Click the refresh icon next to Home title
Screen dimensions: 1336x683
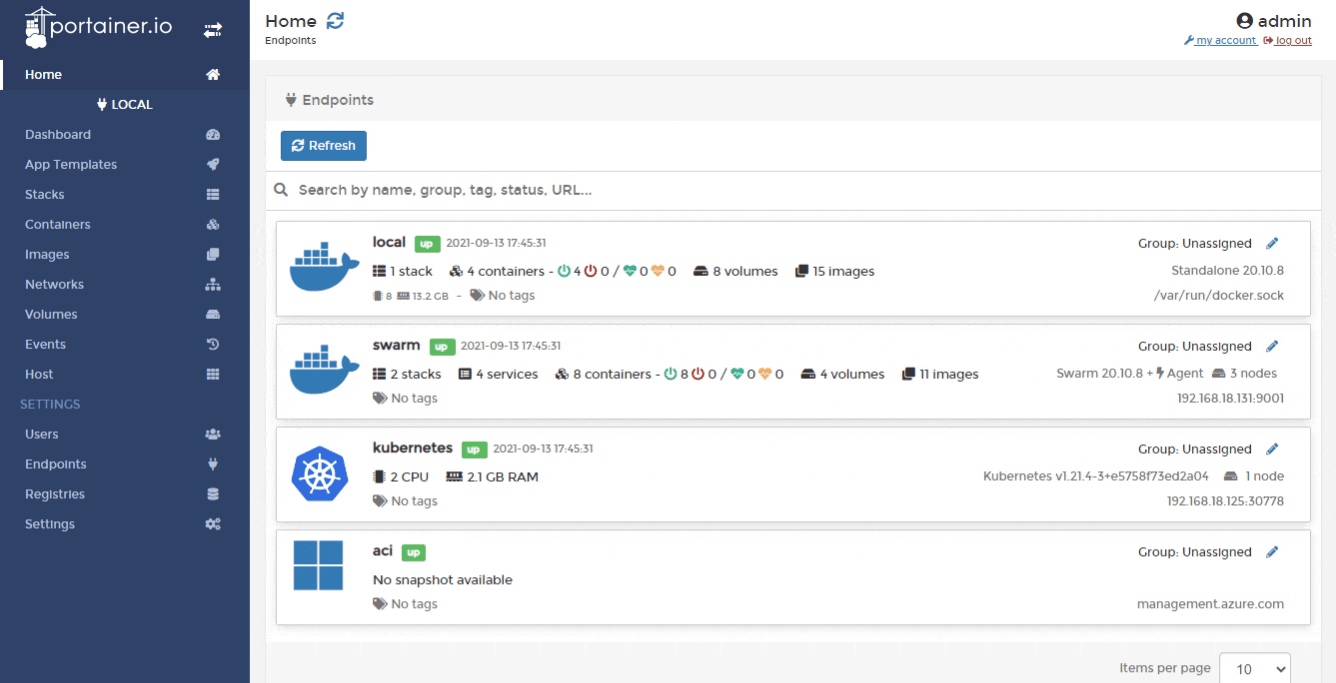tap(336, 21)
